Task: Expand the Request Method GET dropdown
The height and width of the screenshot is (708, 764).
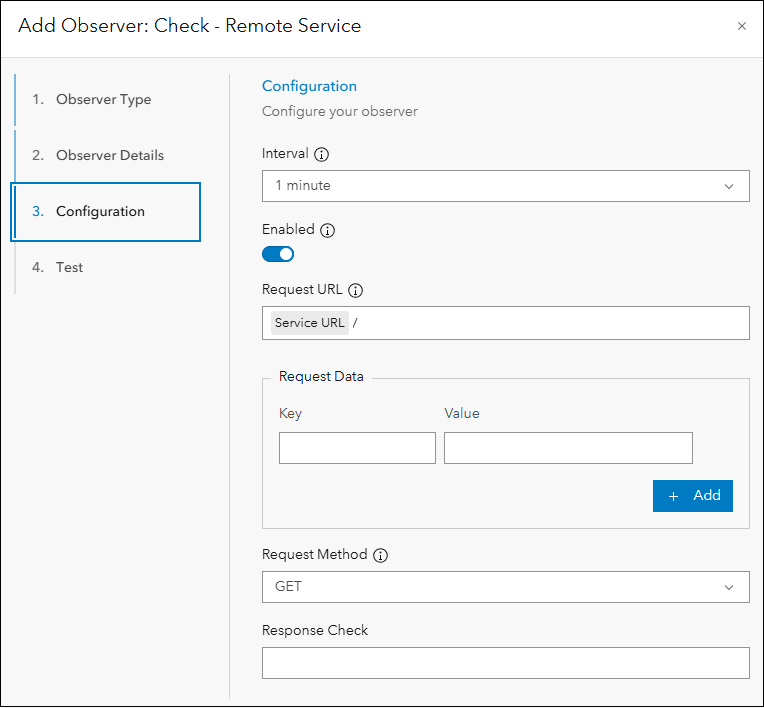Action: 505,587
